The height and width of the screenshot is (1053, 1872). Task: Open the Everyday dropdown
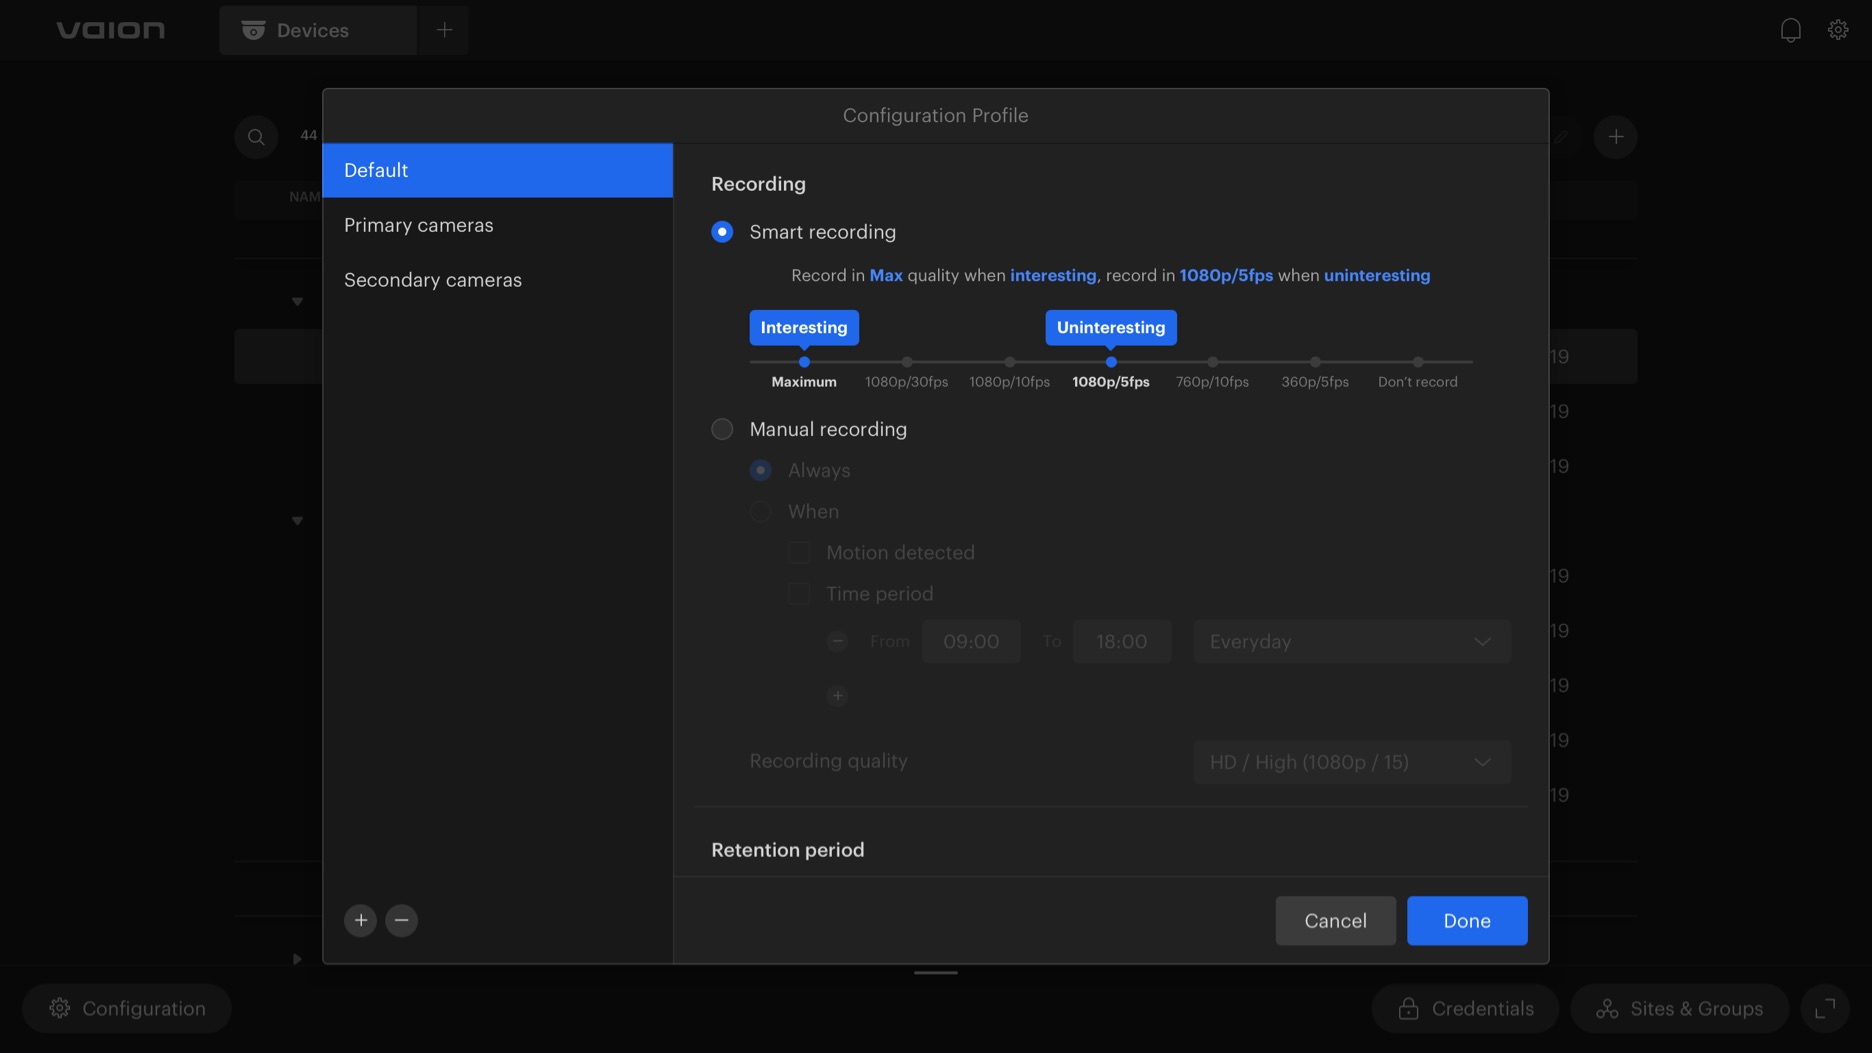pyautogui.click(x=1351, y=642)
